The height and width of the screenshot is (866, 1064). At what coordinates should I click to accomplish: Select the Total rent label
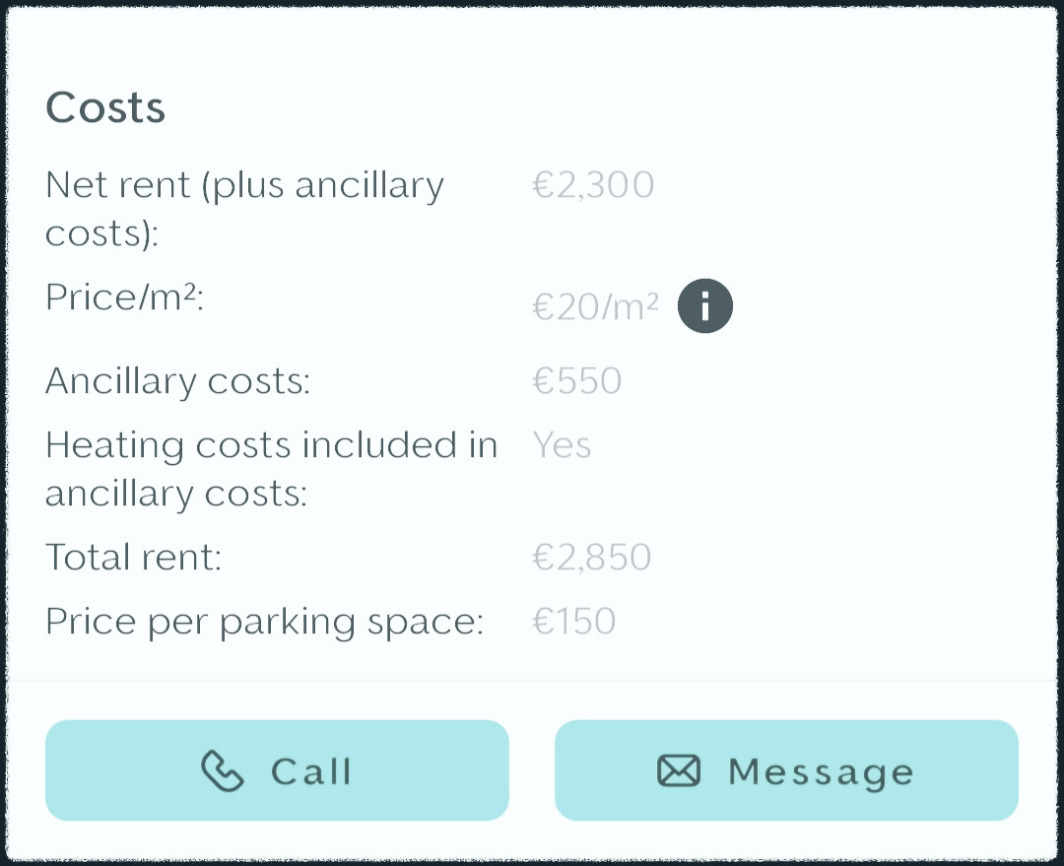tap(133, 557)
